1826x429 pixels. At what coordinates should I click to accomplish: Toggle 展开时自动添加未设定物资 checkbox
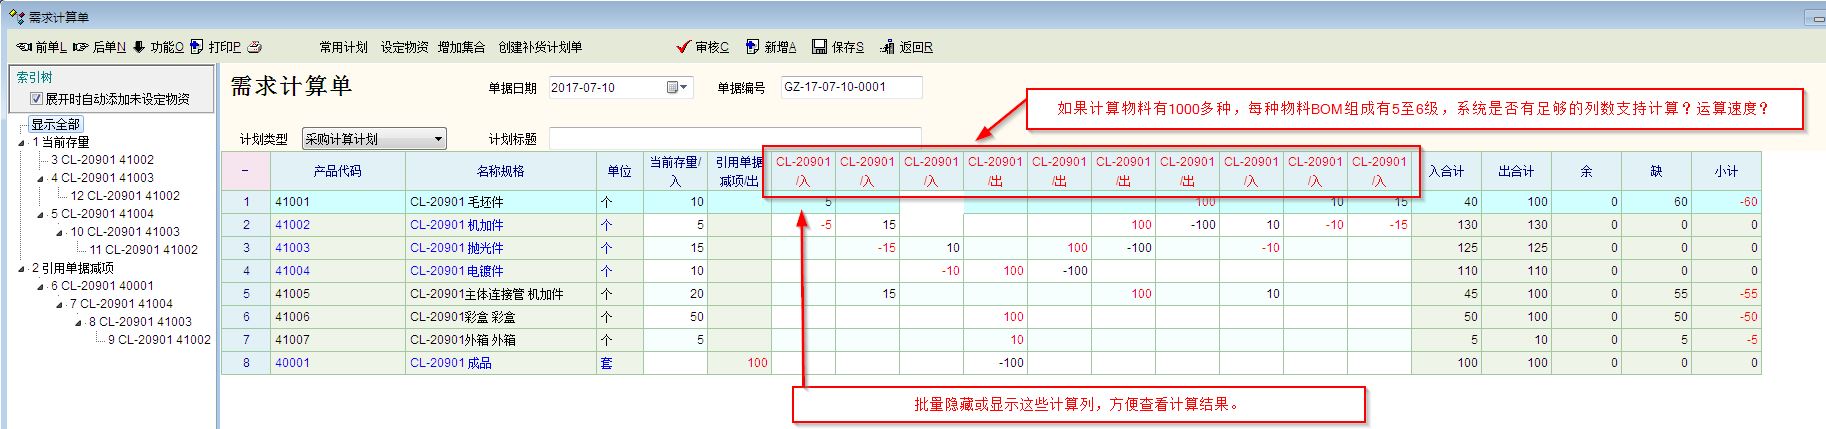tap(37, 99)
